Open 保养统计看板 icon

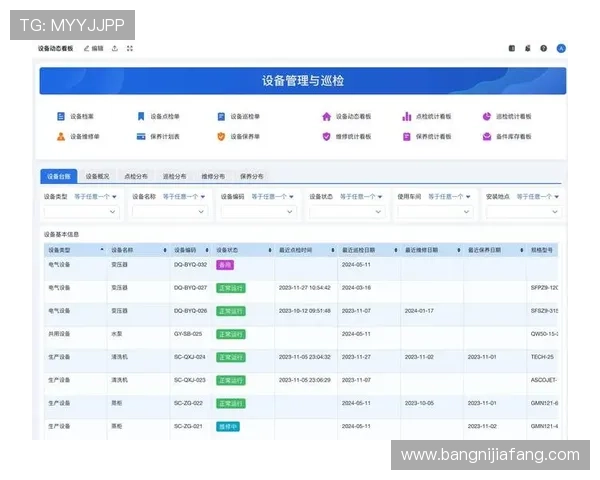(x=406, y=137)
